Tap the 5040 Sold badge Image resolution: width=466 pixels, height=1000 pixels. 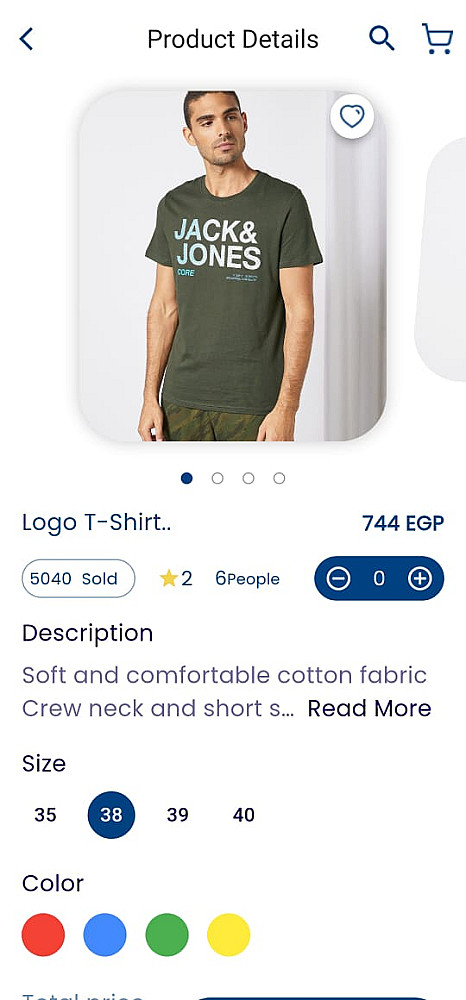pyautogui.click(x=78, y=578)
